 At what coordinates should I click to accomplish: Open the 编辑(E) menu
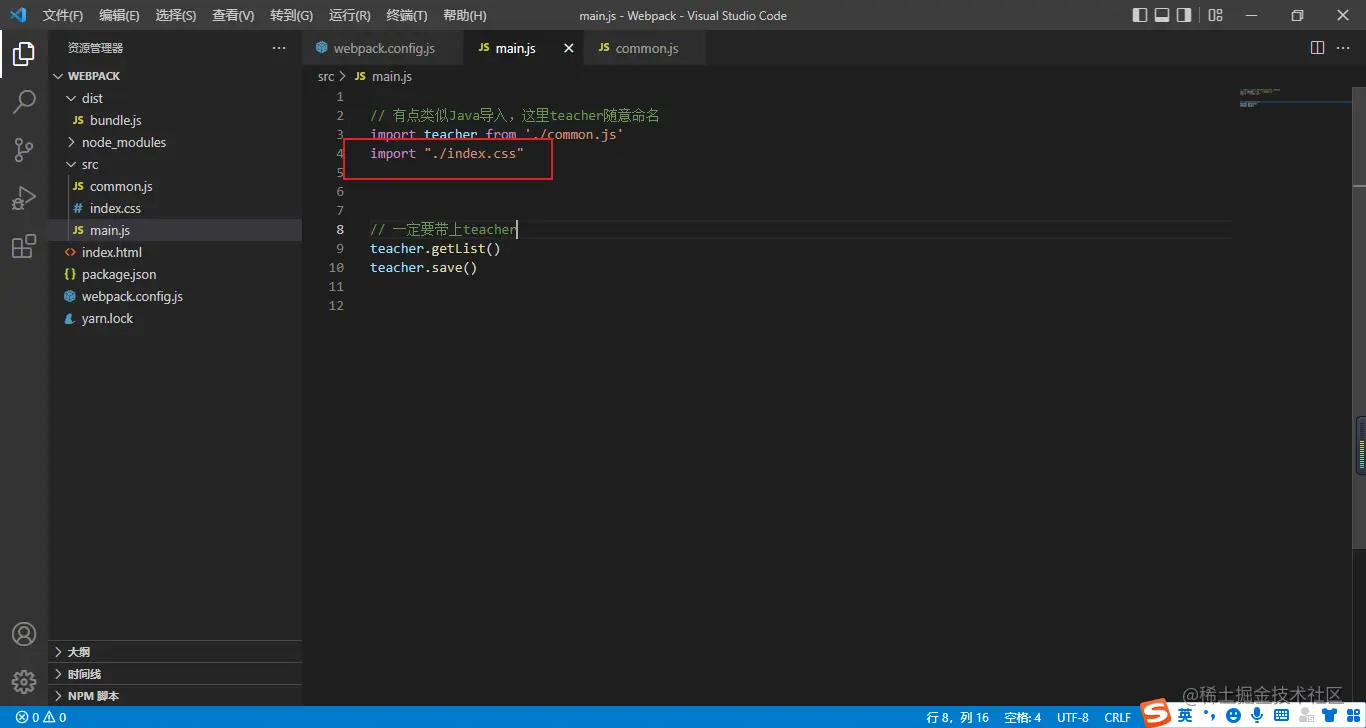point(120,15)
